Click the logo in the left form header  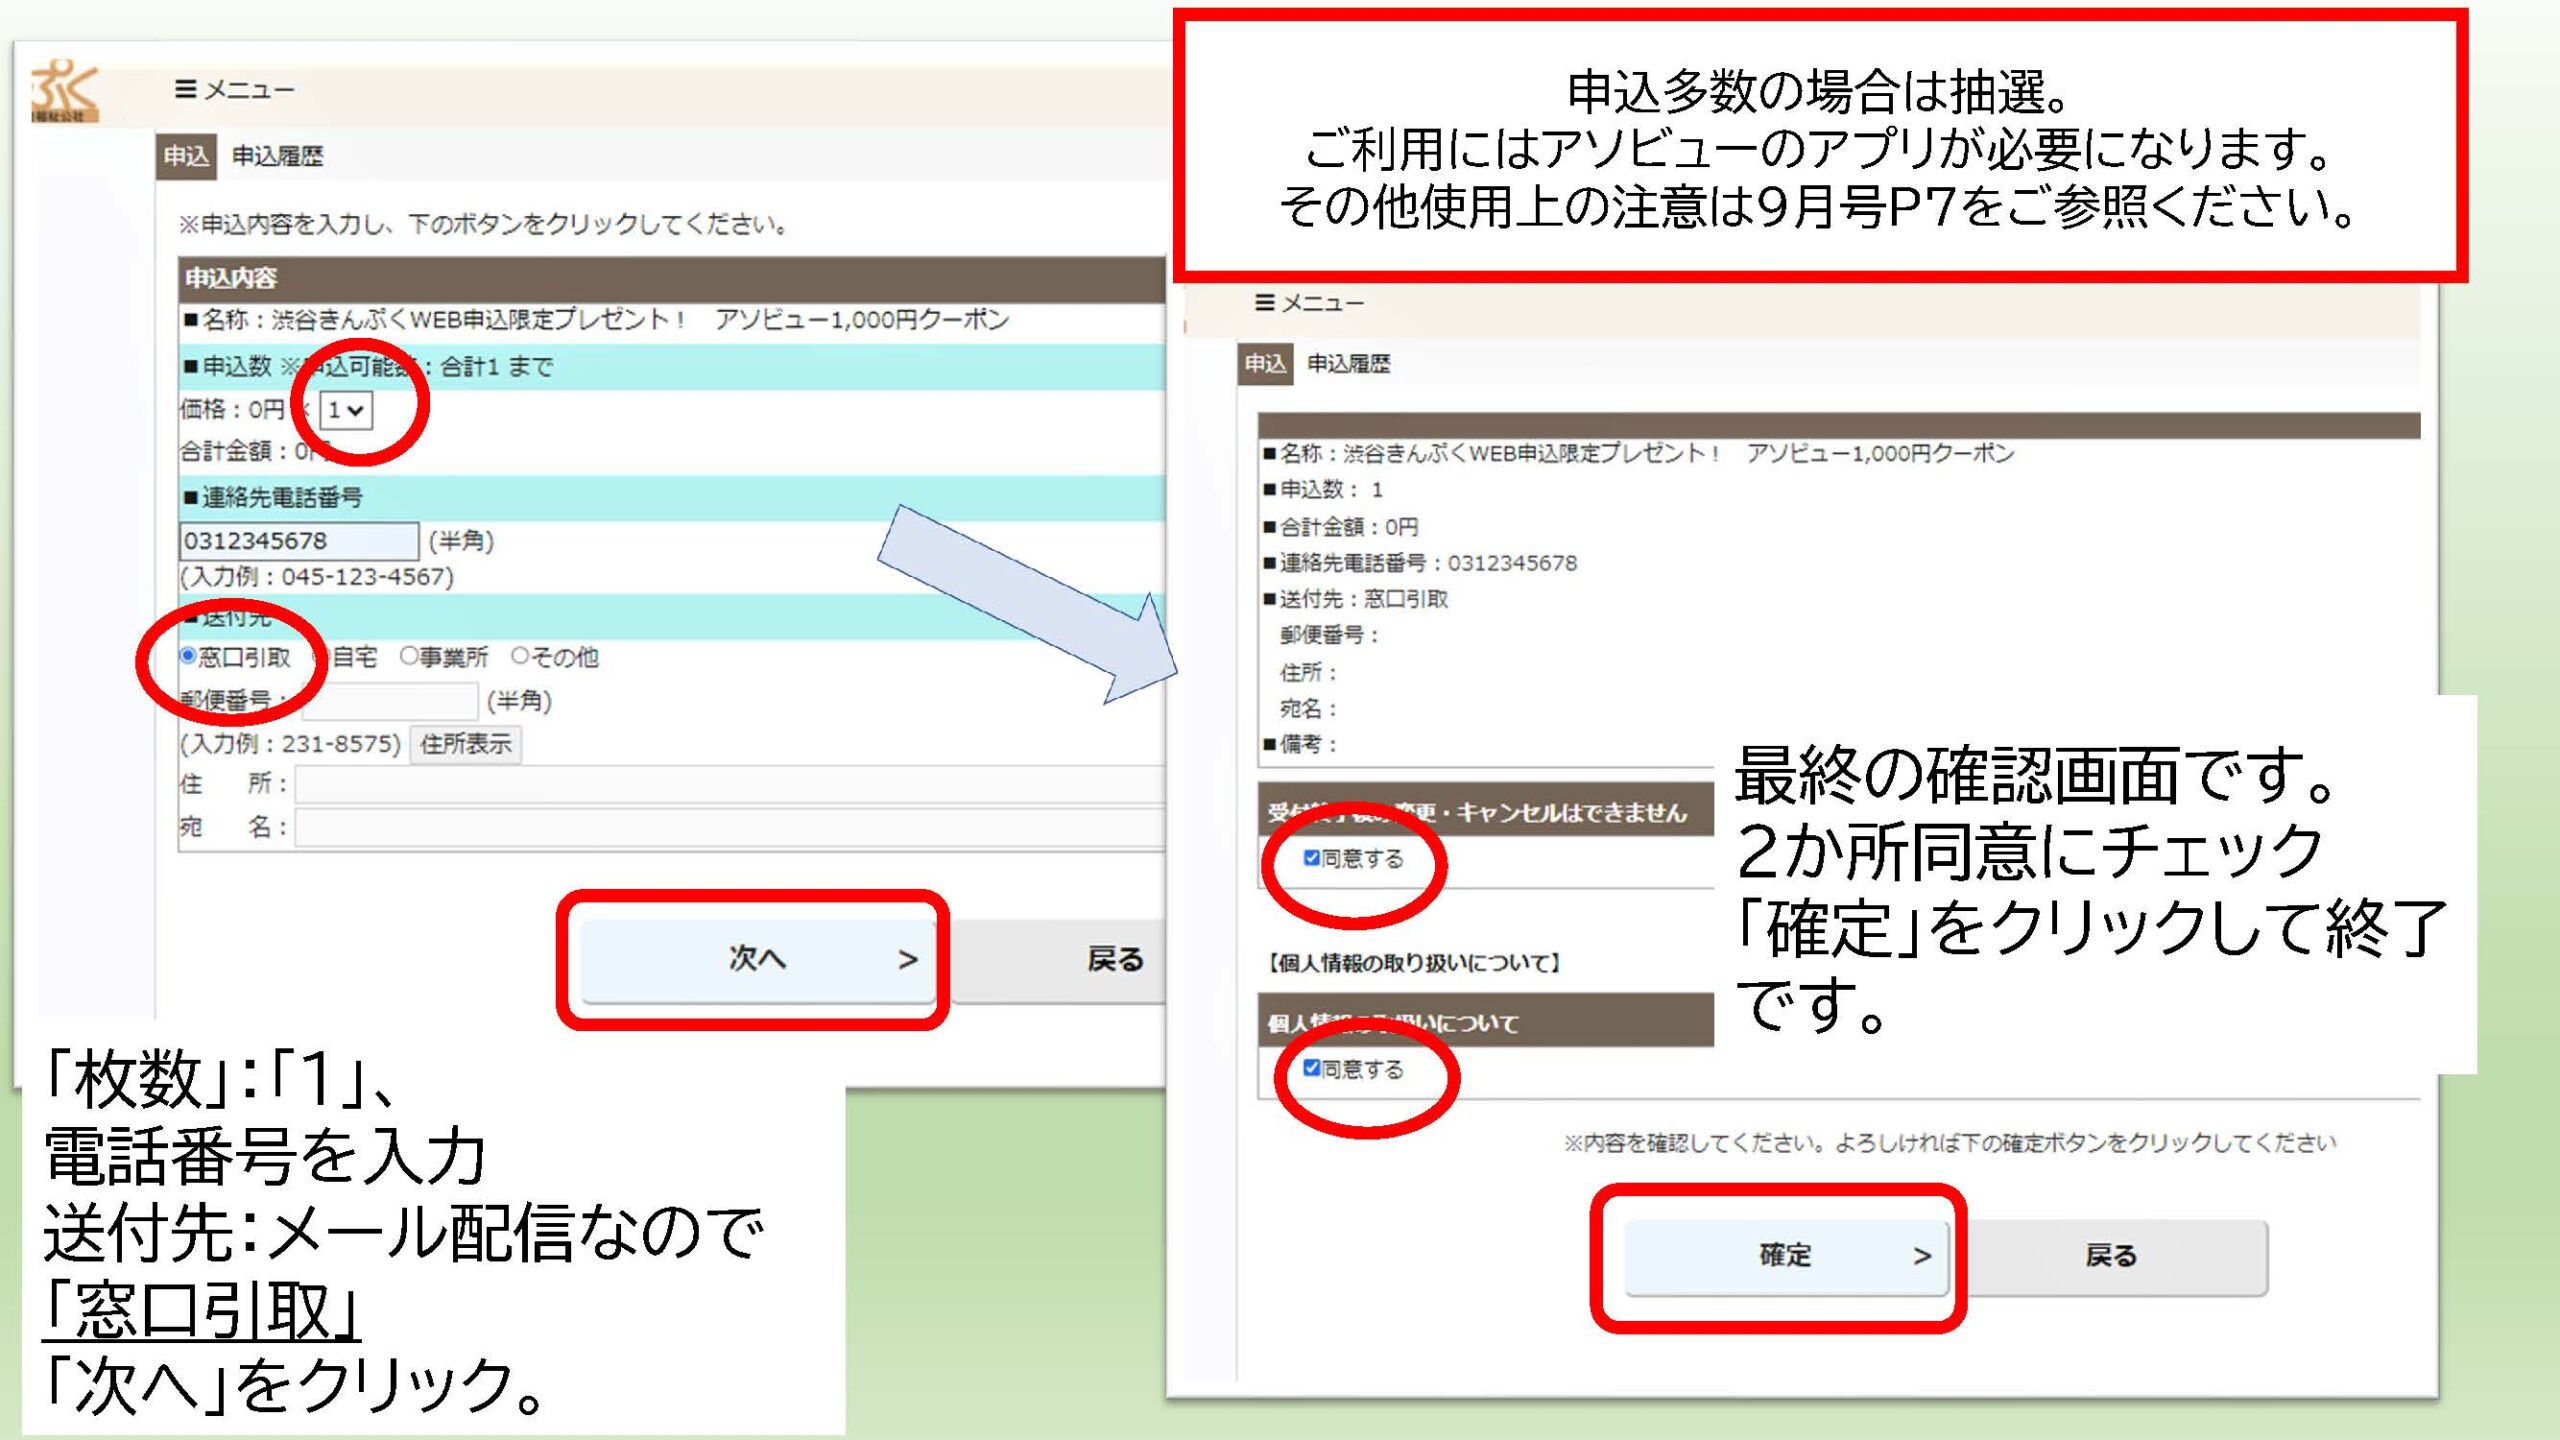point(65,91)
